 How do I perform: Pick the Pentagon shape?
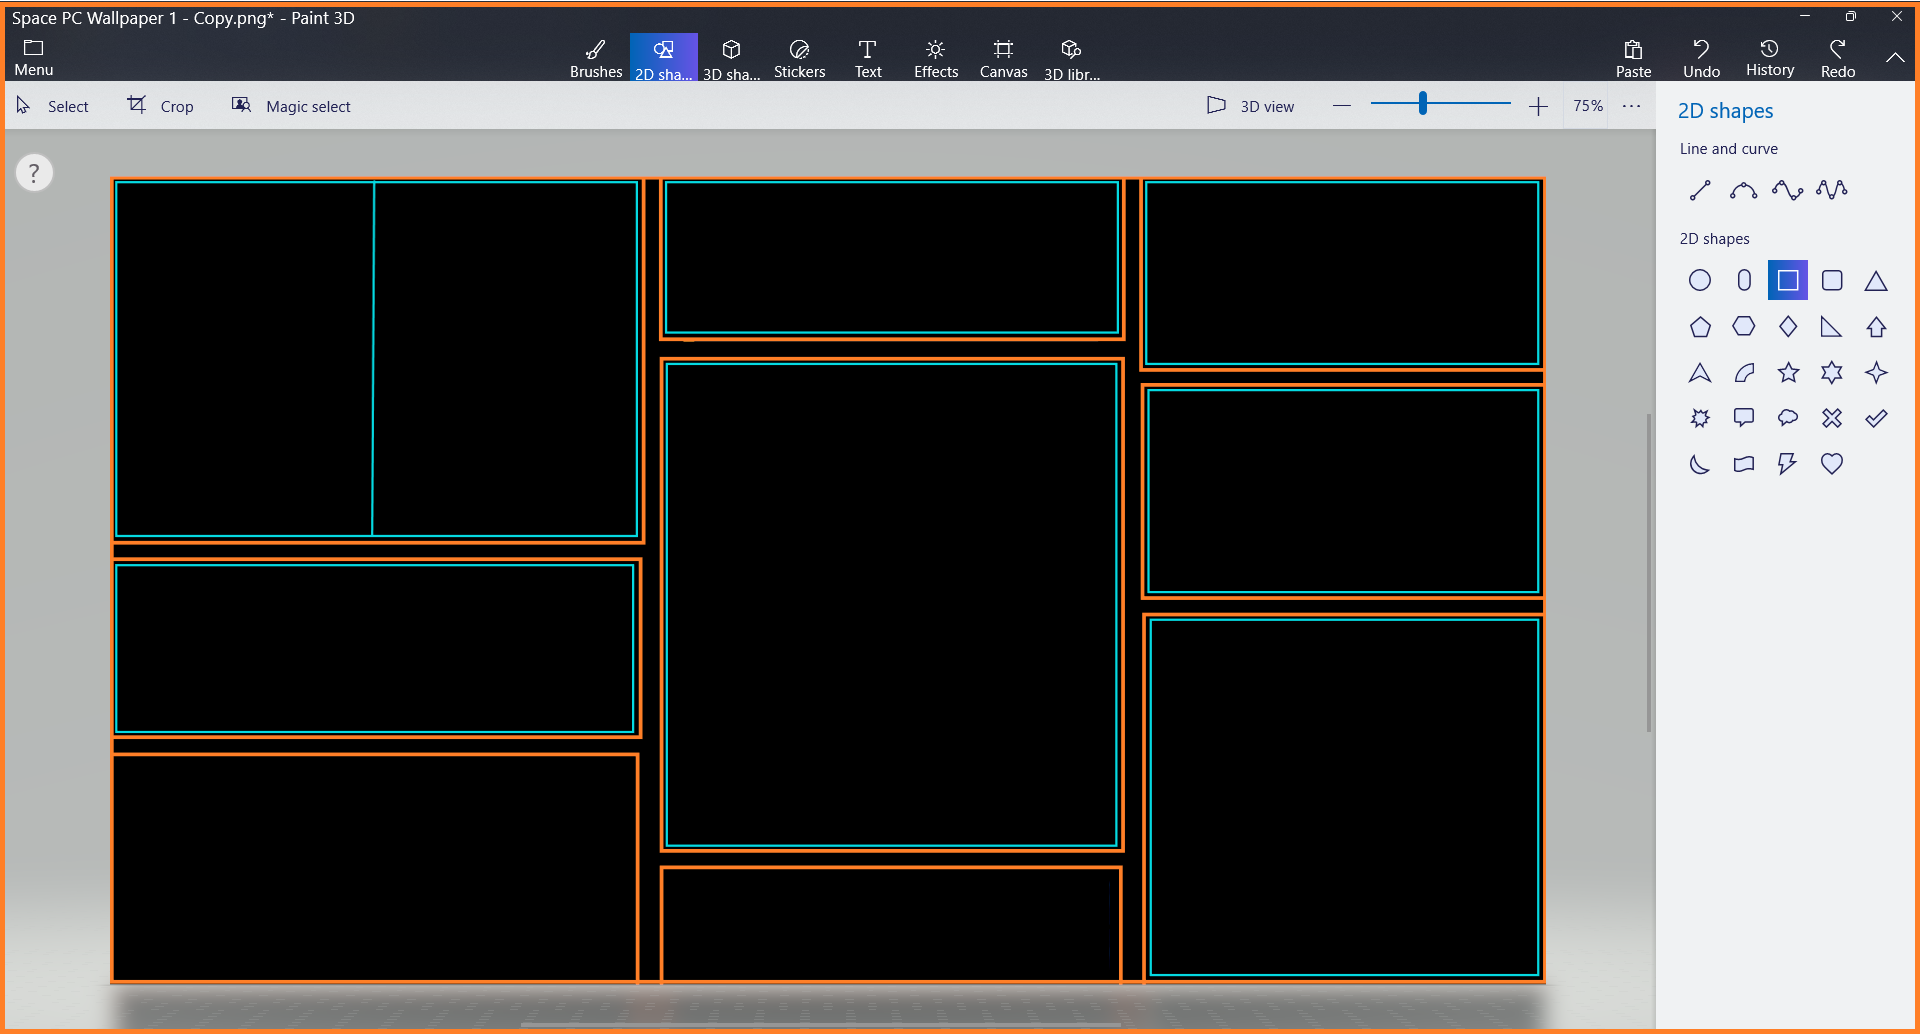[1700, 327]
